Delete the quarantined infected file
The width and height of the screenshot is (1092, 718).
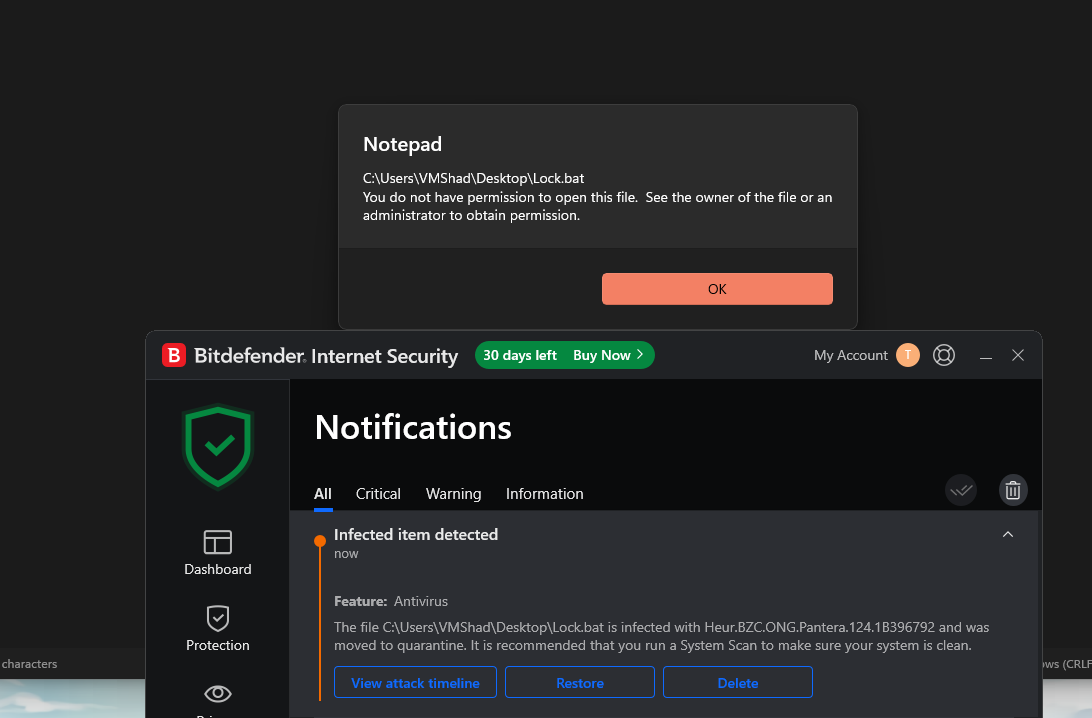pos(738,682)
